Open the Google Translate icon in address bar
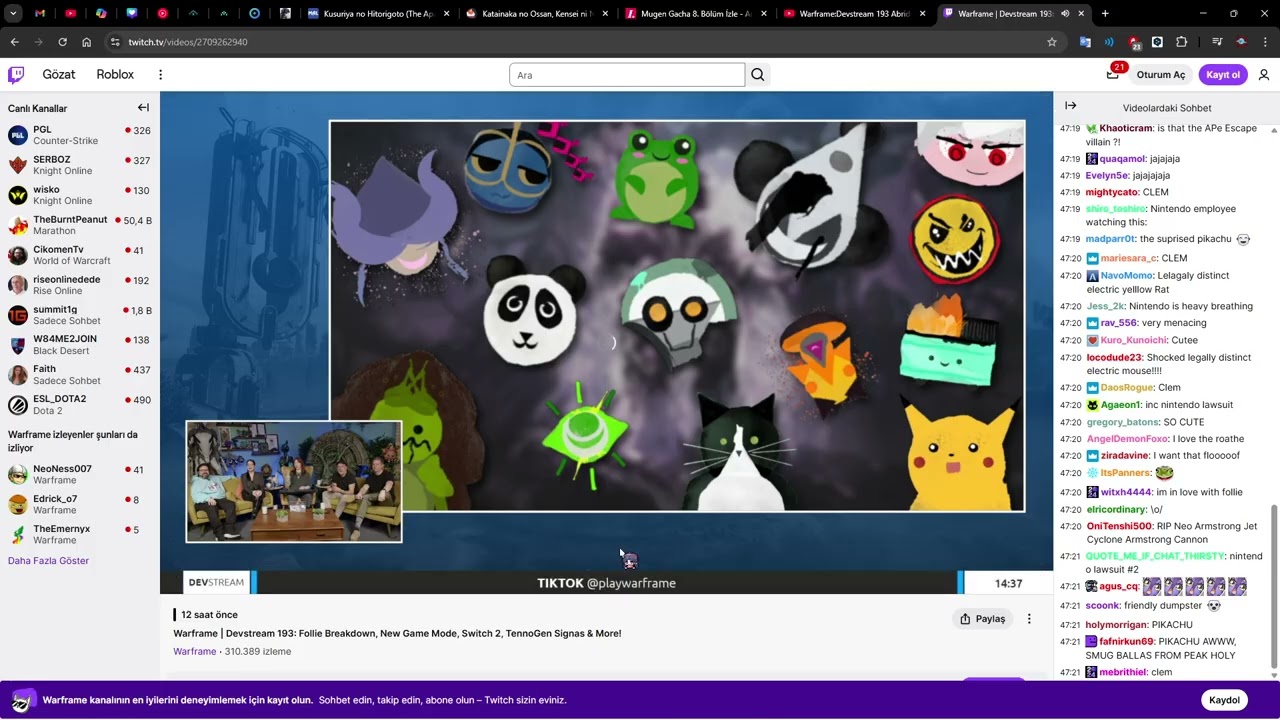Screen dimensions: 1280x720 [1085, 42]
